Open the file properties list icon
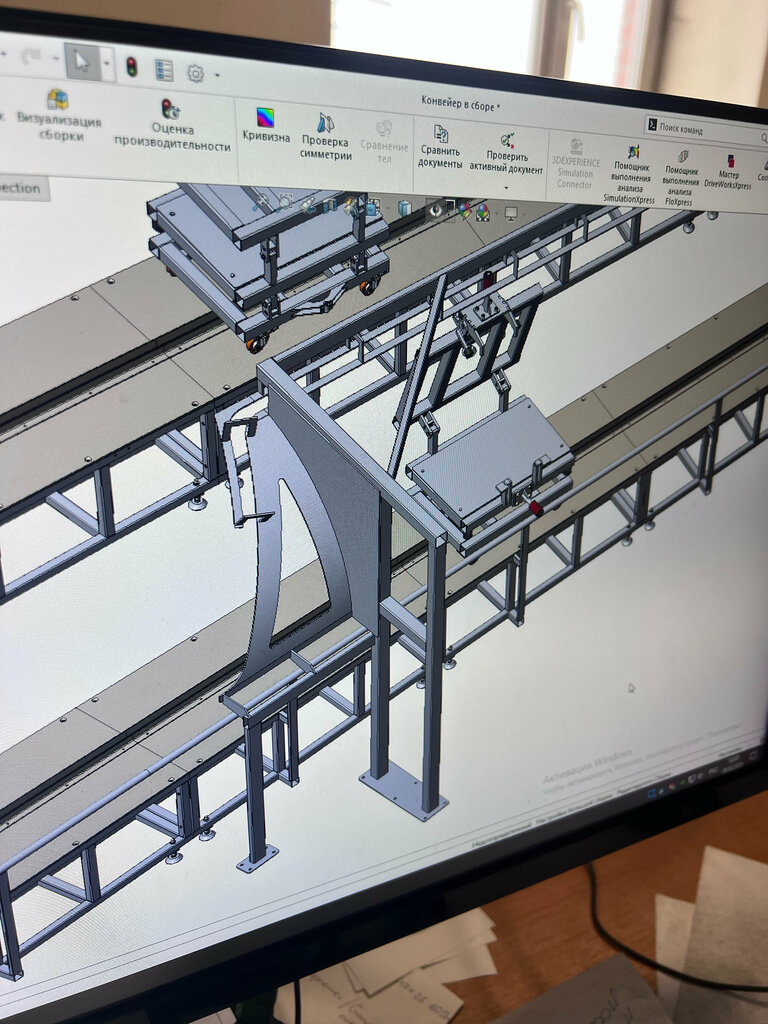Screen dimensions: 768x1024 tap(163, 70)
